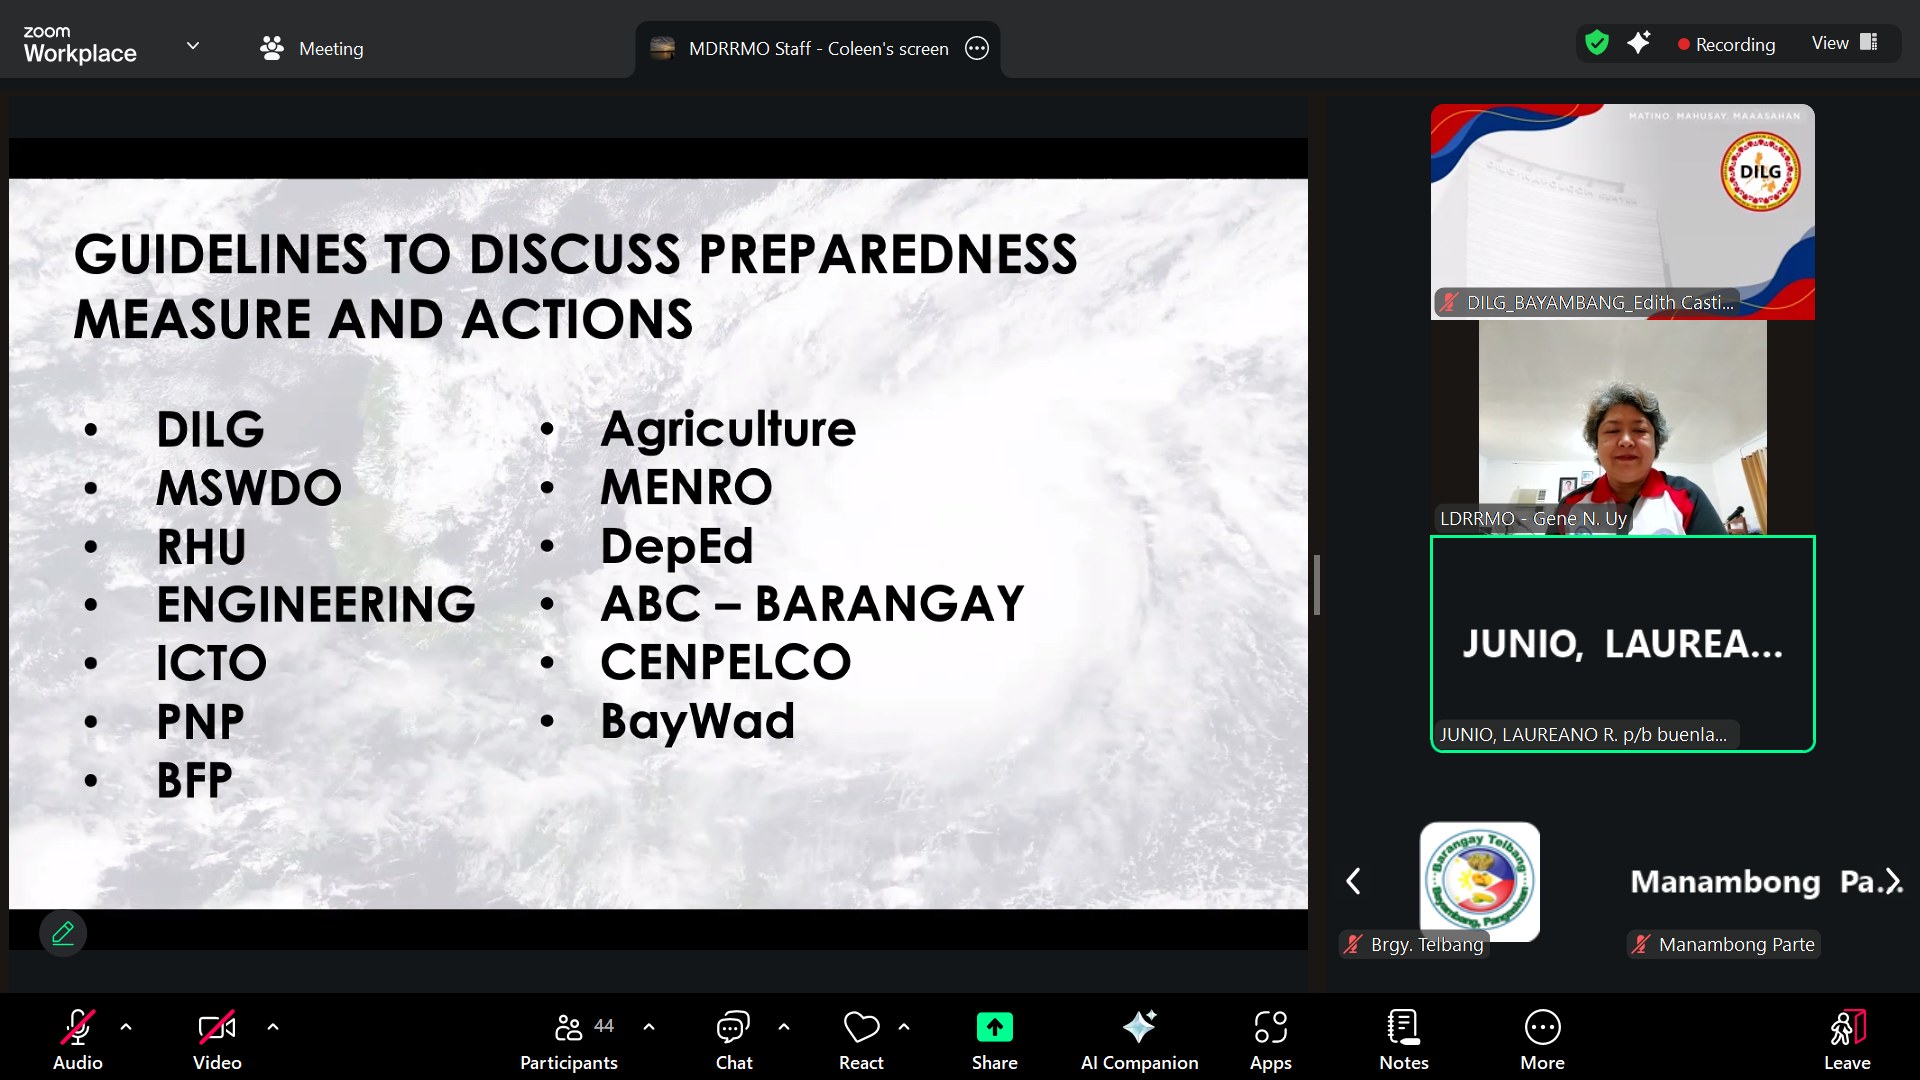Open the Participants list
Screen dimensions: 1920x1080
pyautogui.click(x=569, y=1039)
